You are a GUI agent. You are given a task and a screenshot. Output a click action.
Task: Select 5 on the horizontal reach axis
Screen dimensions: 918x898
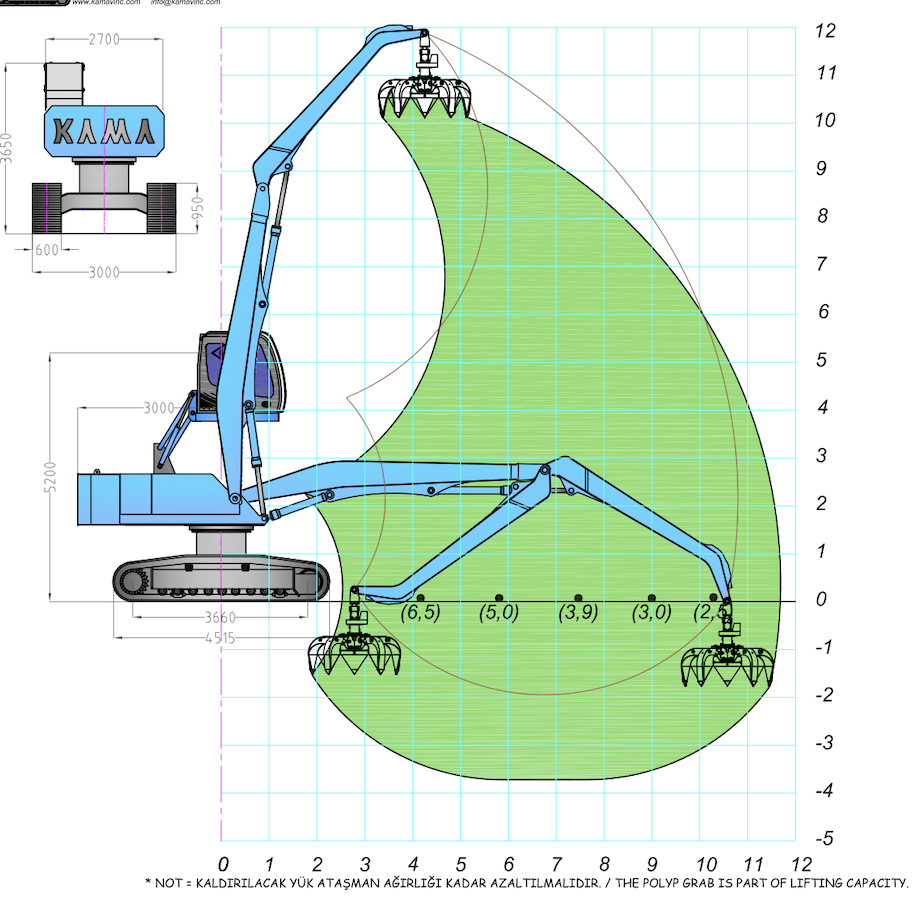point(461,864)
